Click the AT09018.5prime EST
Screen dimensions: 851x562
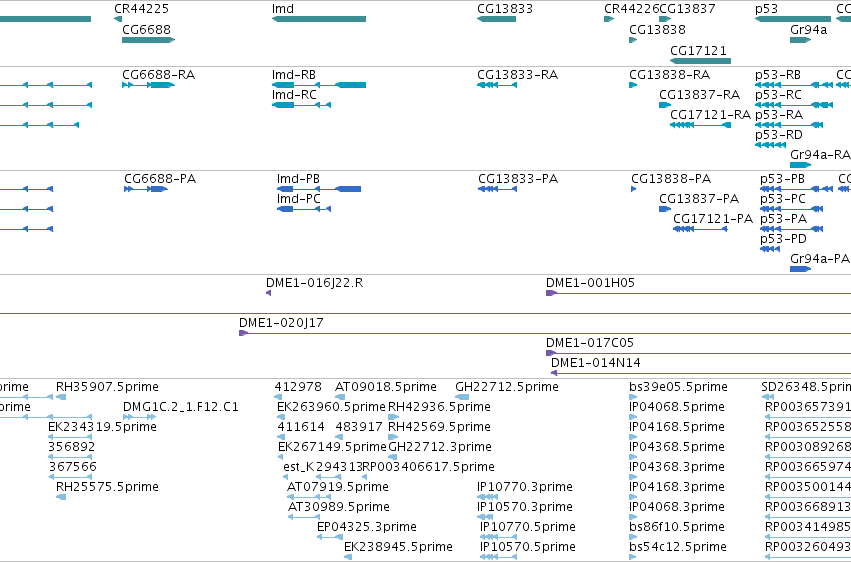(340, 397)
